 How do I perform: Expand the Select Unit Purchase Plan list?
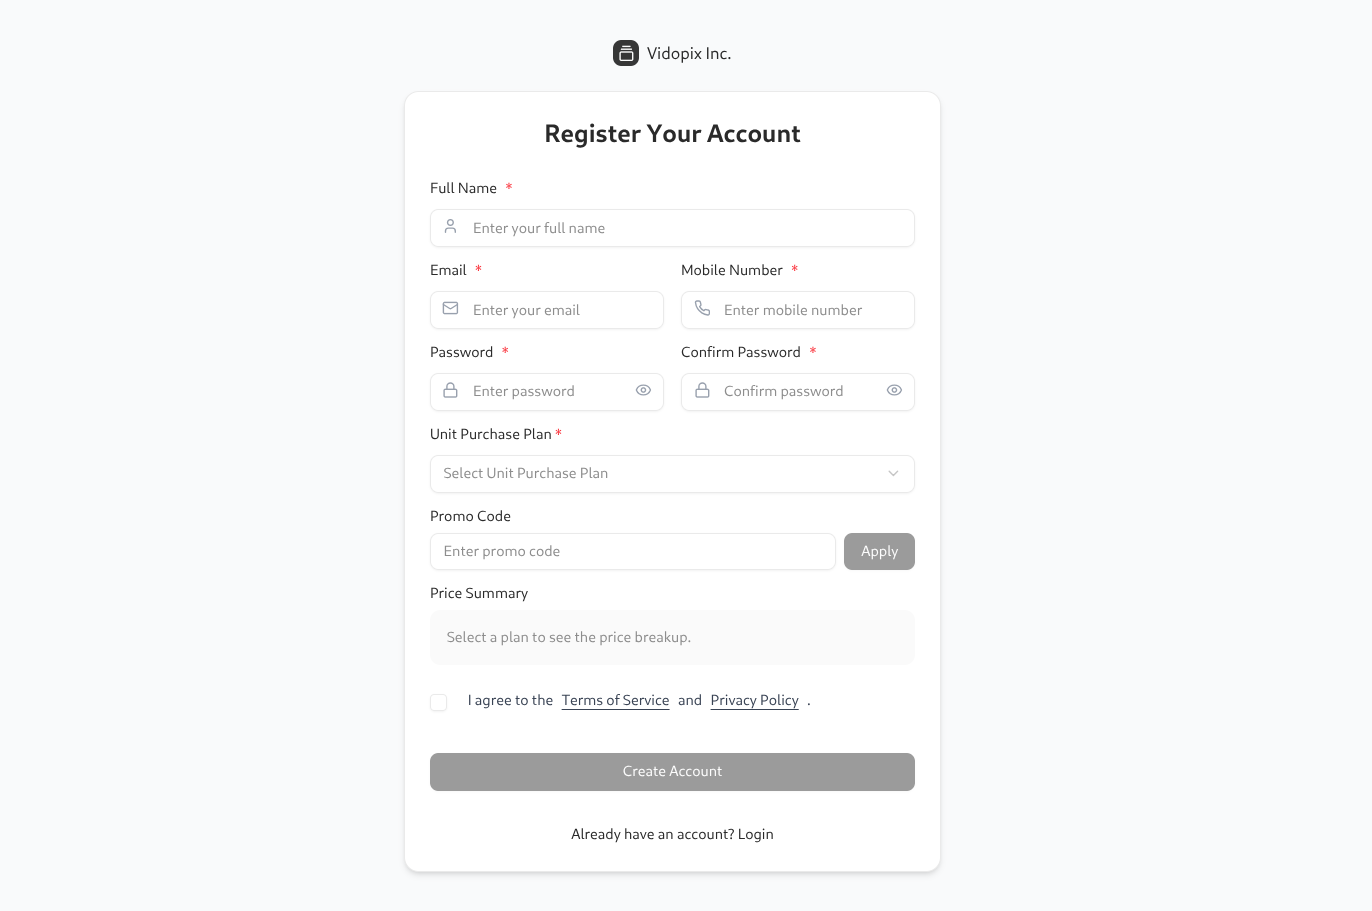tap(672, 473)
